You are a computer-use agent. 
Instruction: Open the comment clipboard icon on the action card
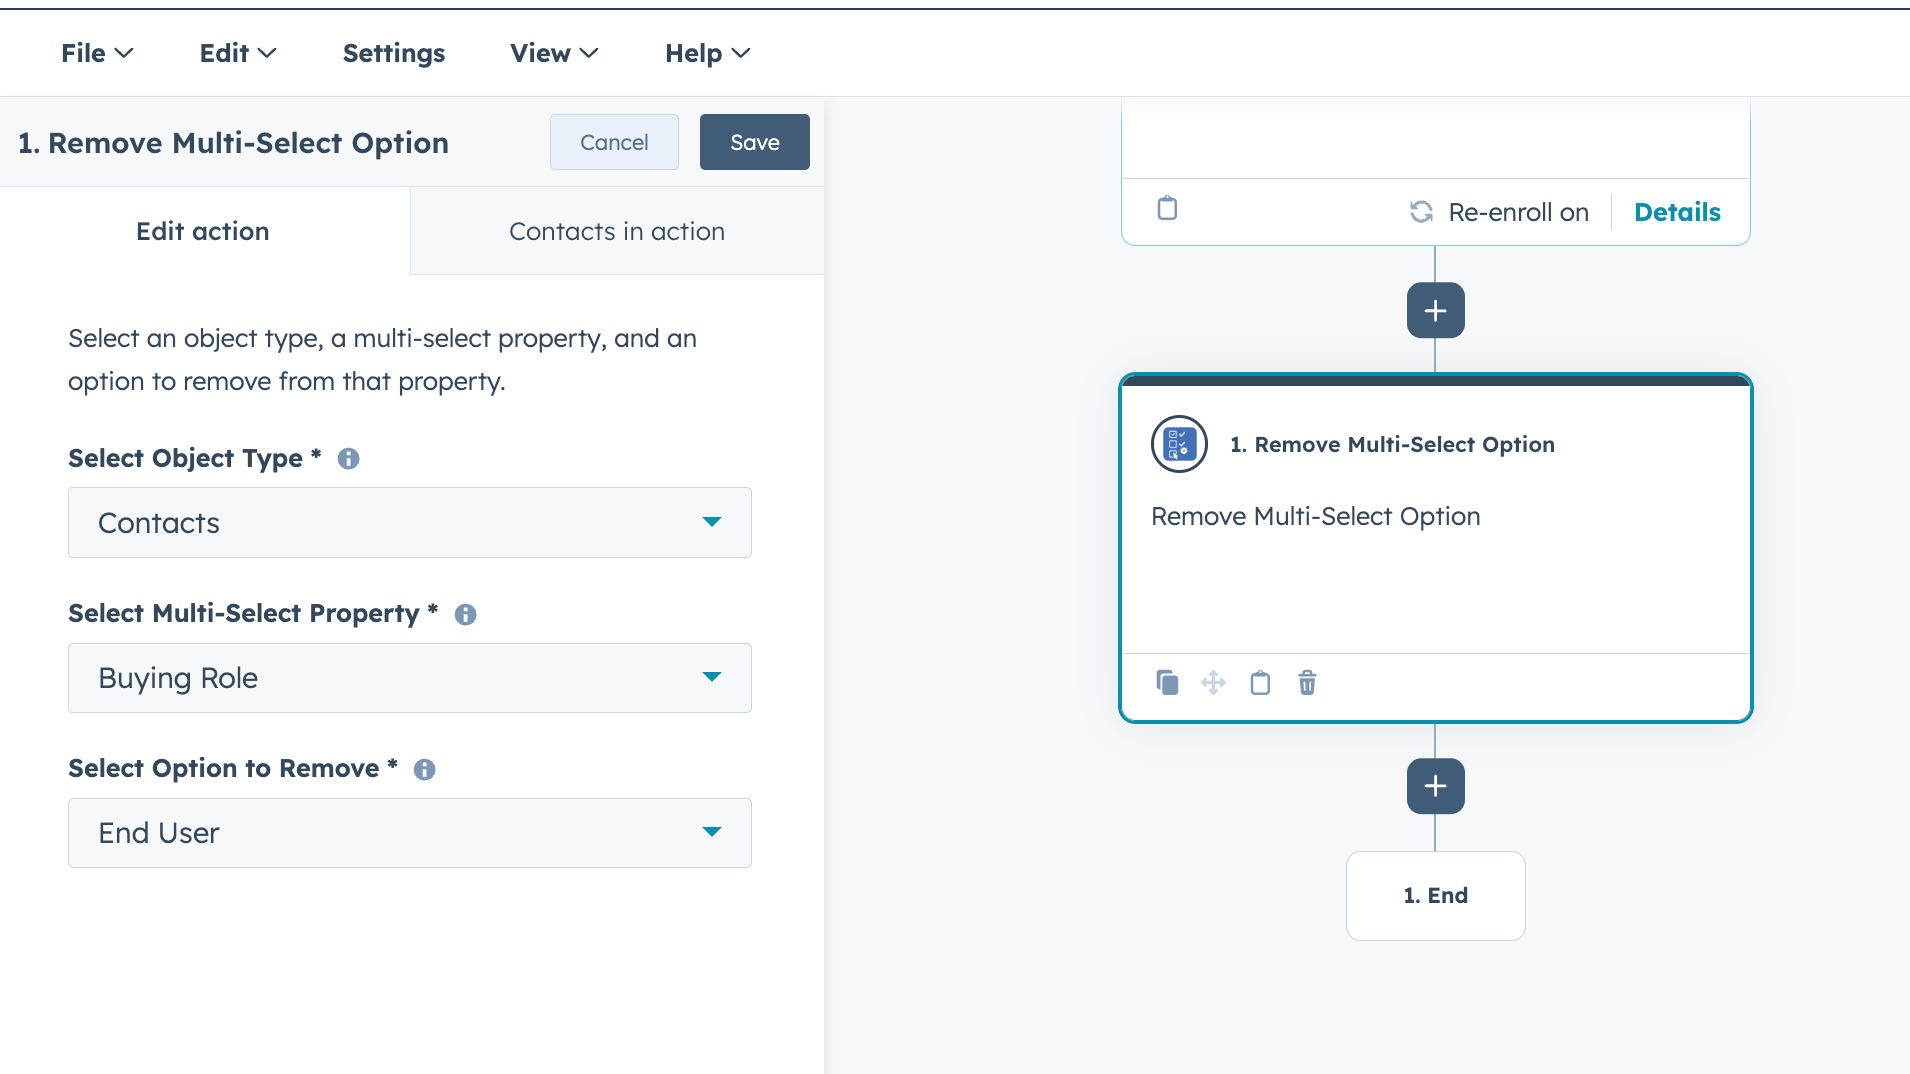(x=1259, y=682)
